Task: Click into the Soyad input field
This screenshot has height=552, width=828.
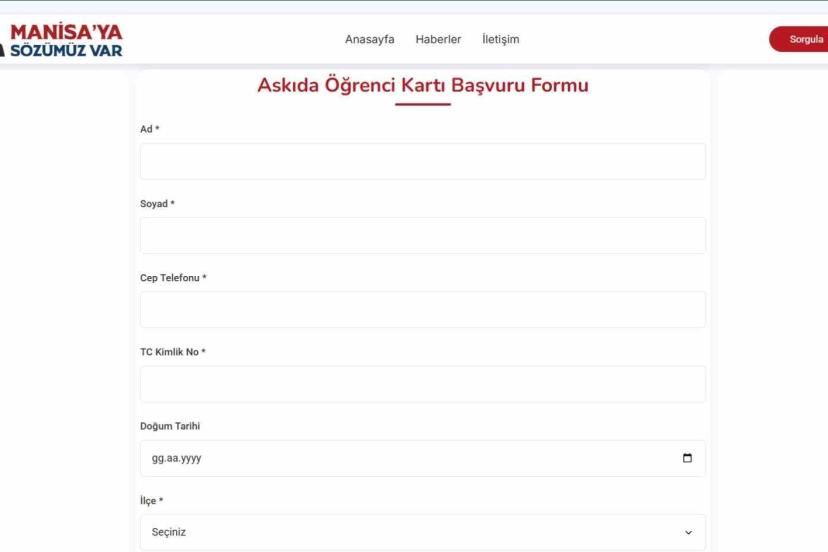Action: click(x=422, y=235)
